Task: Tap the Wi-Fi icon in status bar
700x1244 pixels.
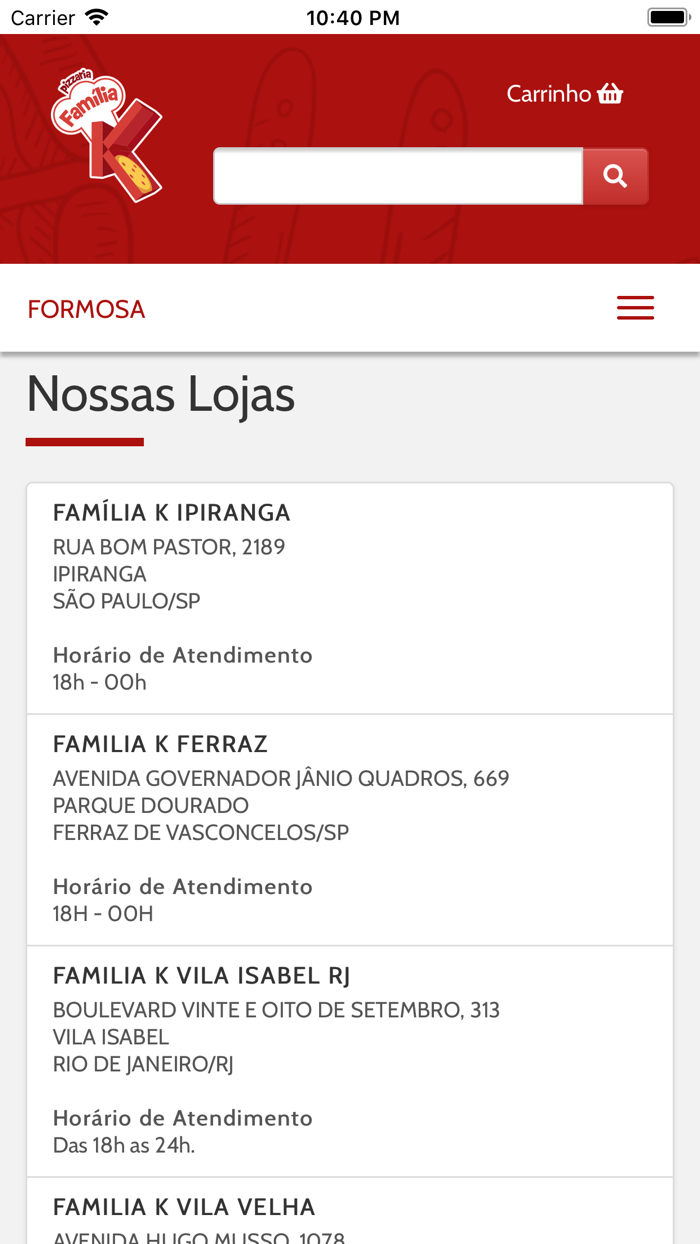Action: tap(96, 15)
